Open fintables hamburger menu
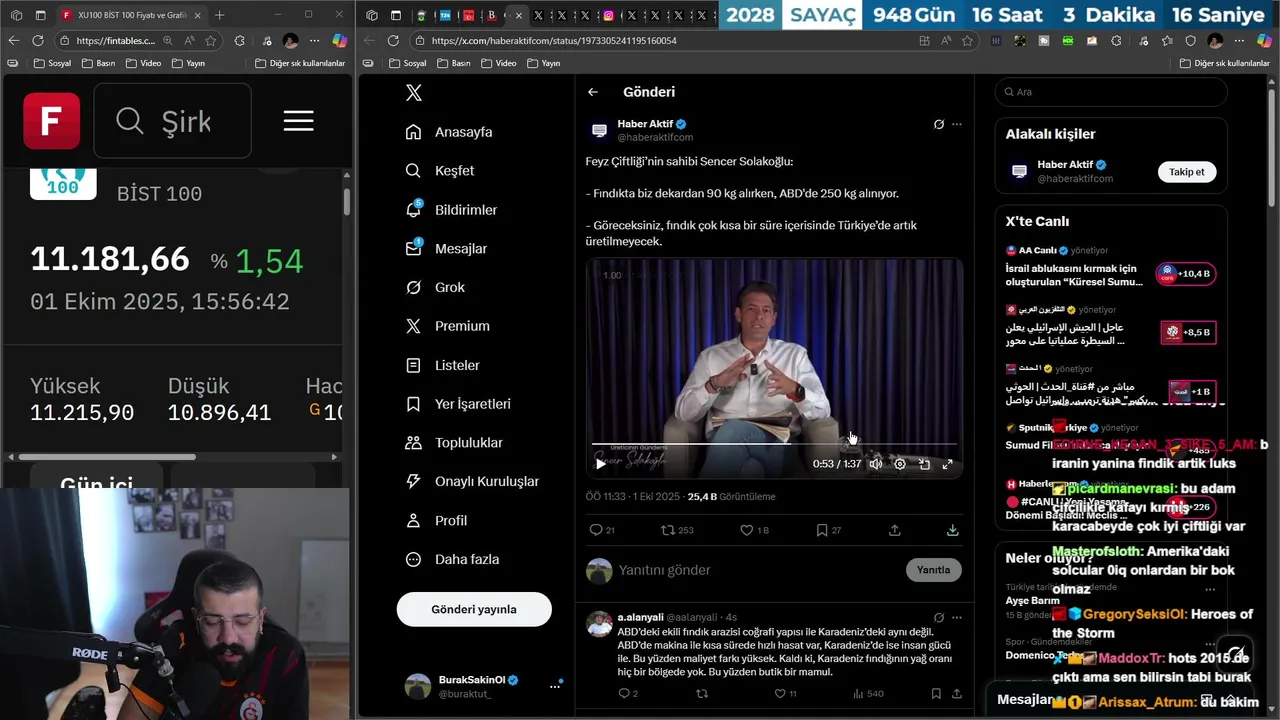Image resolution: width=1280 pixels, height=720 pixels. (x=298, y=121)
